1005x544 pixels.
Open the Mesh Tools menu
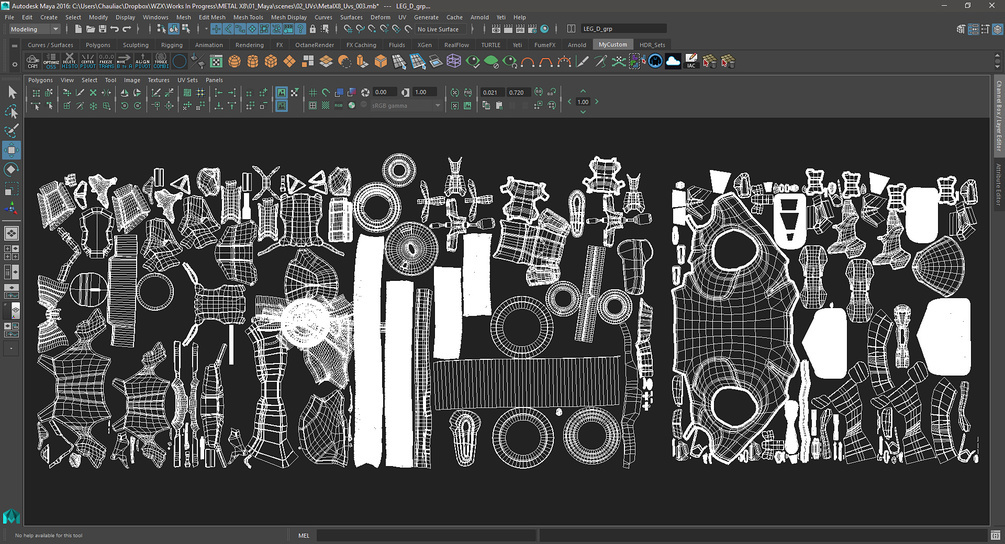click(248, 17)
